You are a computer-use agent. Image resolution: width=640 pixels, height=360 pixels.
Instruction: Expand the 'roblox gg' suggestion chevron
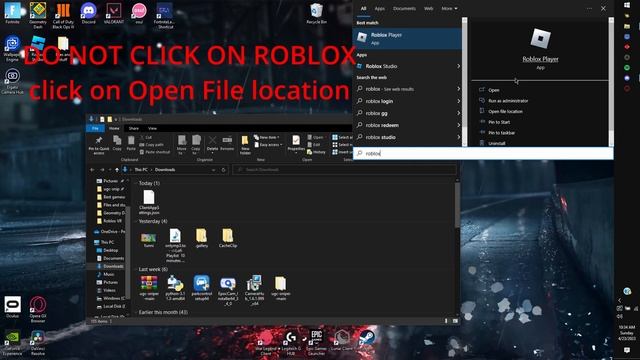(458, 113)
